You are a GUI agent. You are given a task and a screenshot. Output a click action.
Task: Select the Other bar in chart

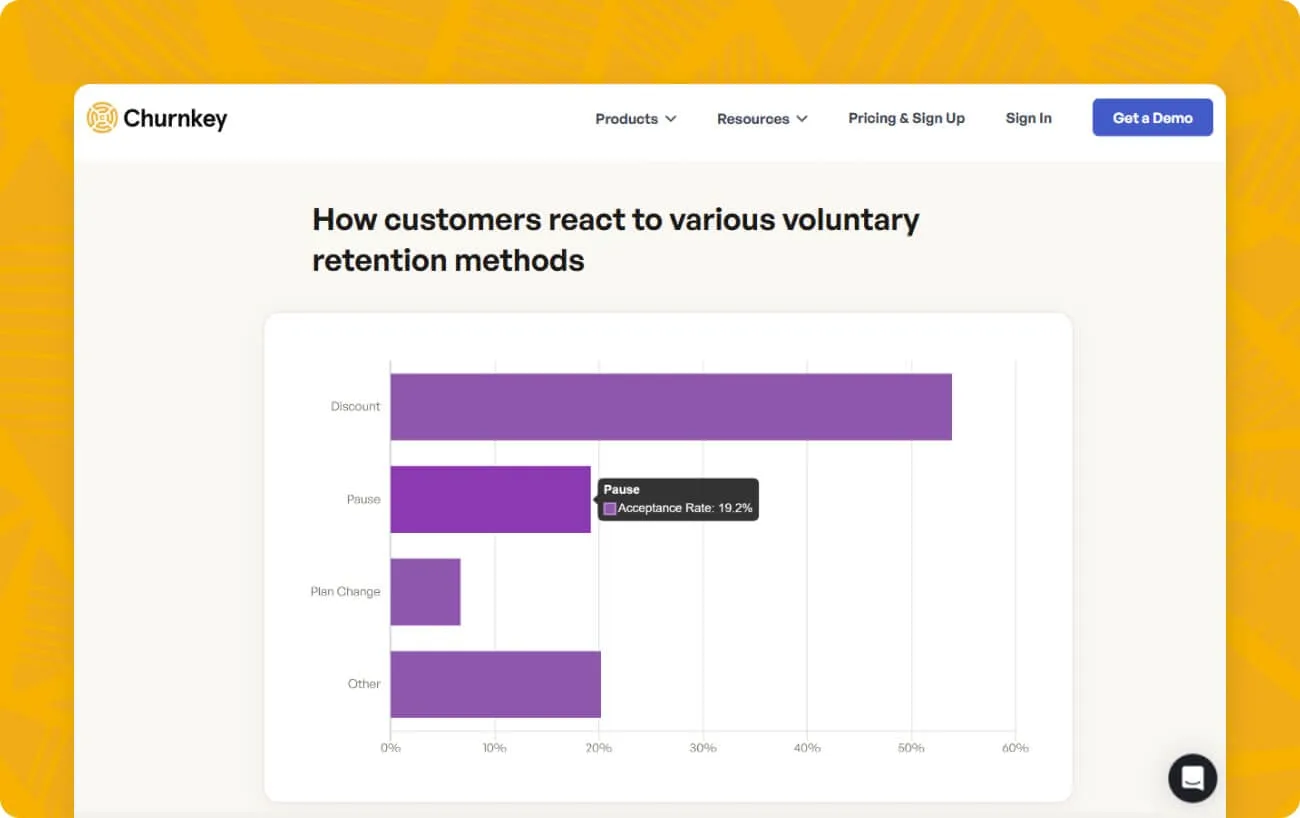click(x=495, y=684)
